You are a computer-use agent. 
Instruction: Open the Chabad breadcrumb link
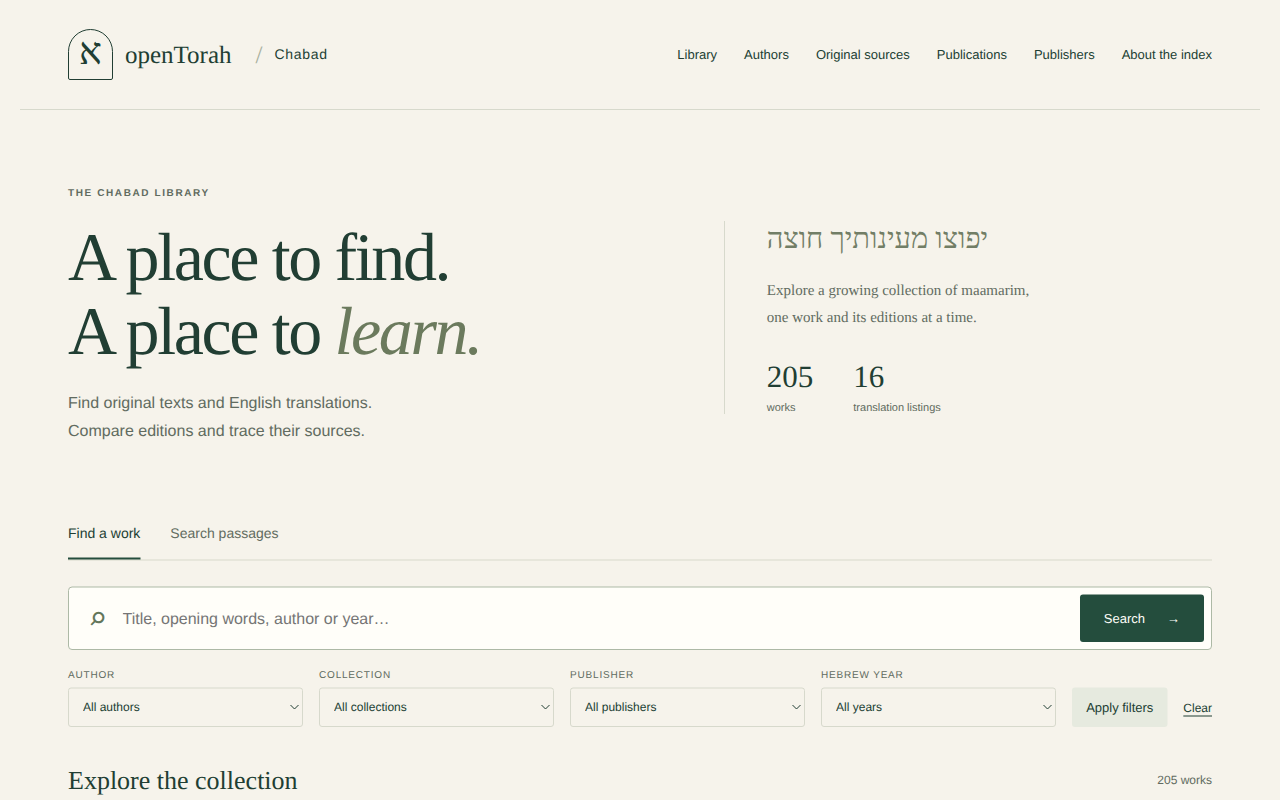301,54
